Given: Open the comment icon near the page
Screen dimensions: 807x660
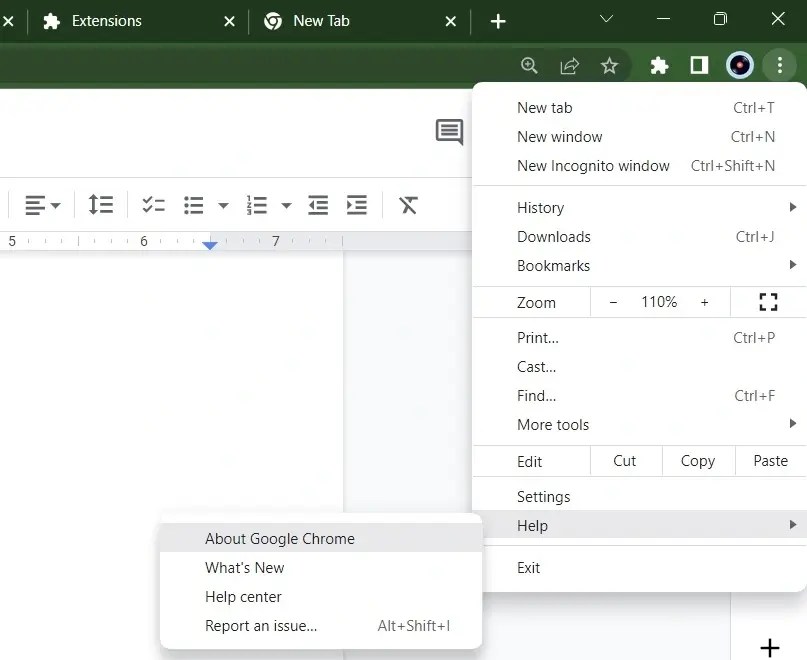Looking at the screenshot, I should 449,131.
